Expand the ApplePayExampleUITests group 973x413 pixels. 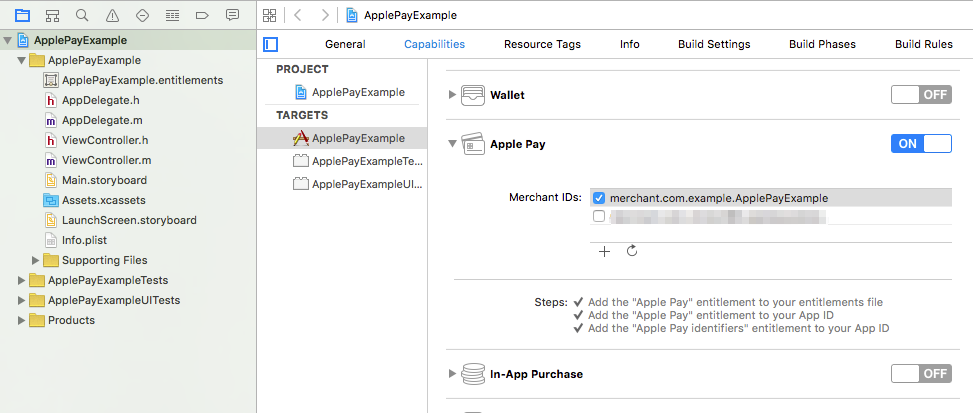coord(22,300)
